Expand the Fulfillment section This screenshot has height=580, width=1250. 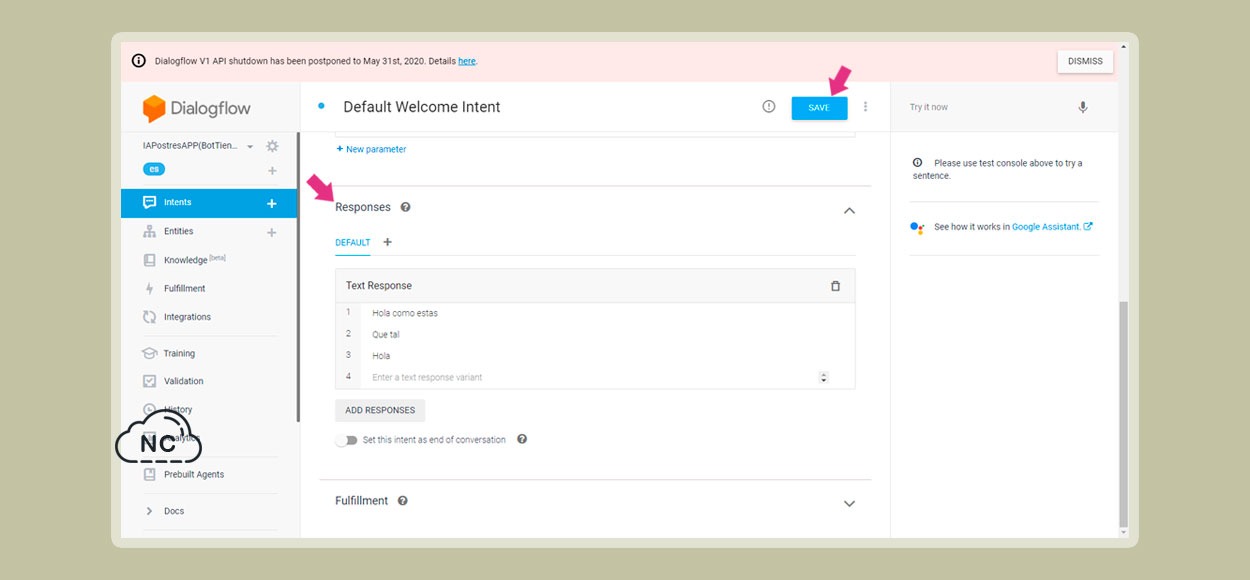pos(849,504)
